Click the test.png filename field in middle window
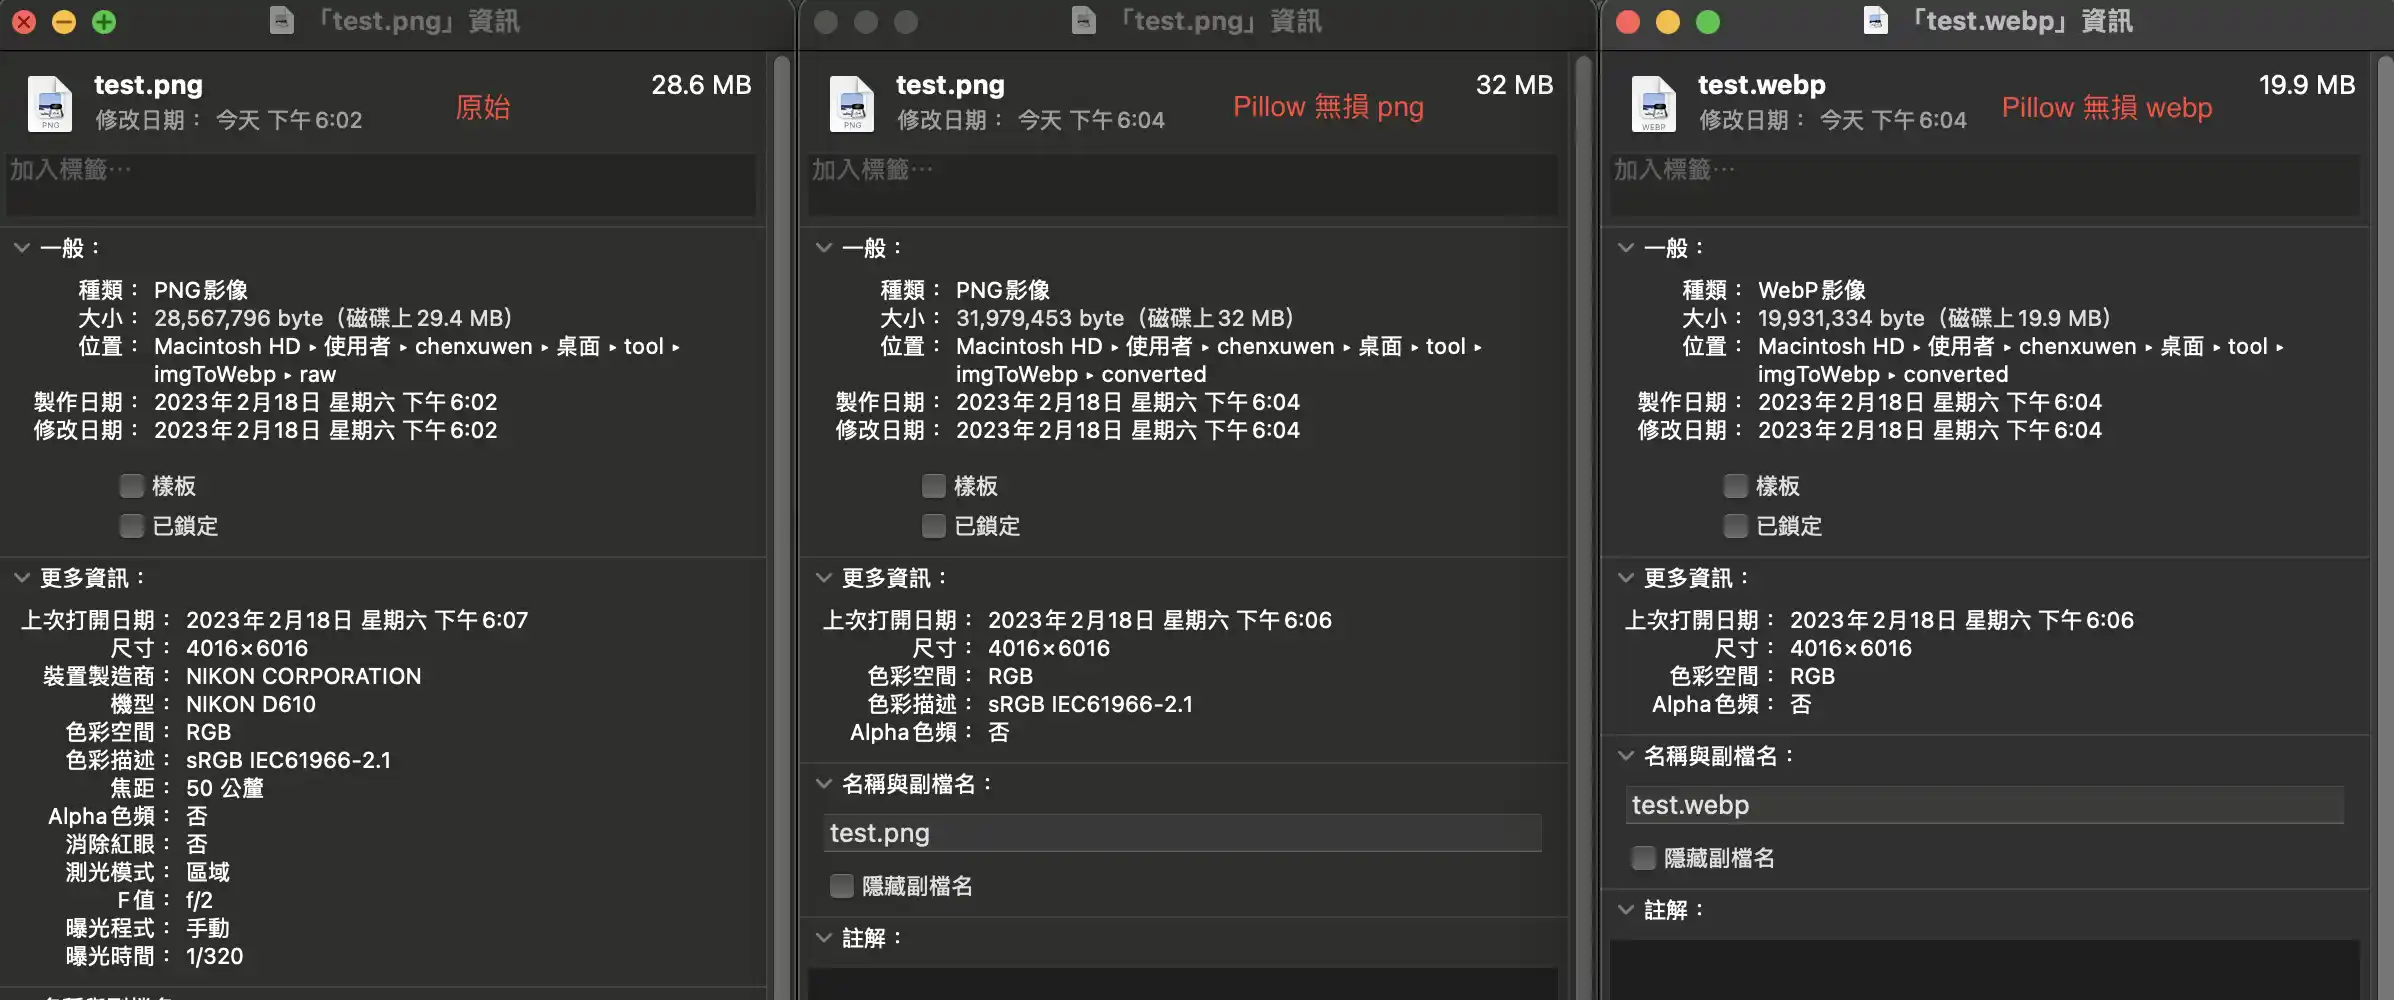Screen dimensions: 2394x1000 click(1183, 833)
